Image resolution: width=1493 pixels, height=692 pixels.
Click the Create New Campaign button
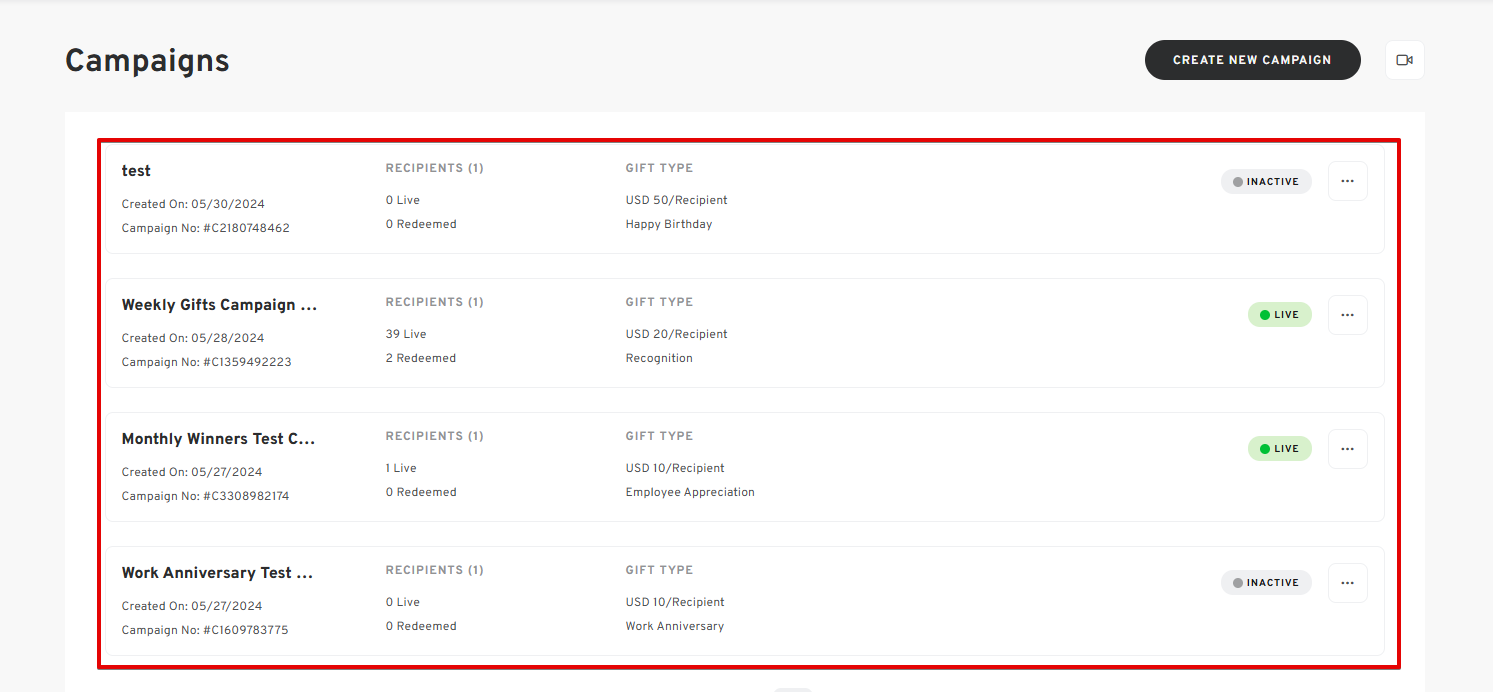1252,60
